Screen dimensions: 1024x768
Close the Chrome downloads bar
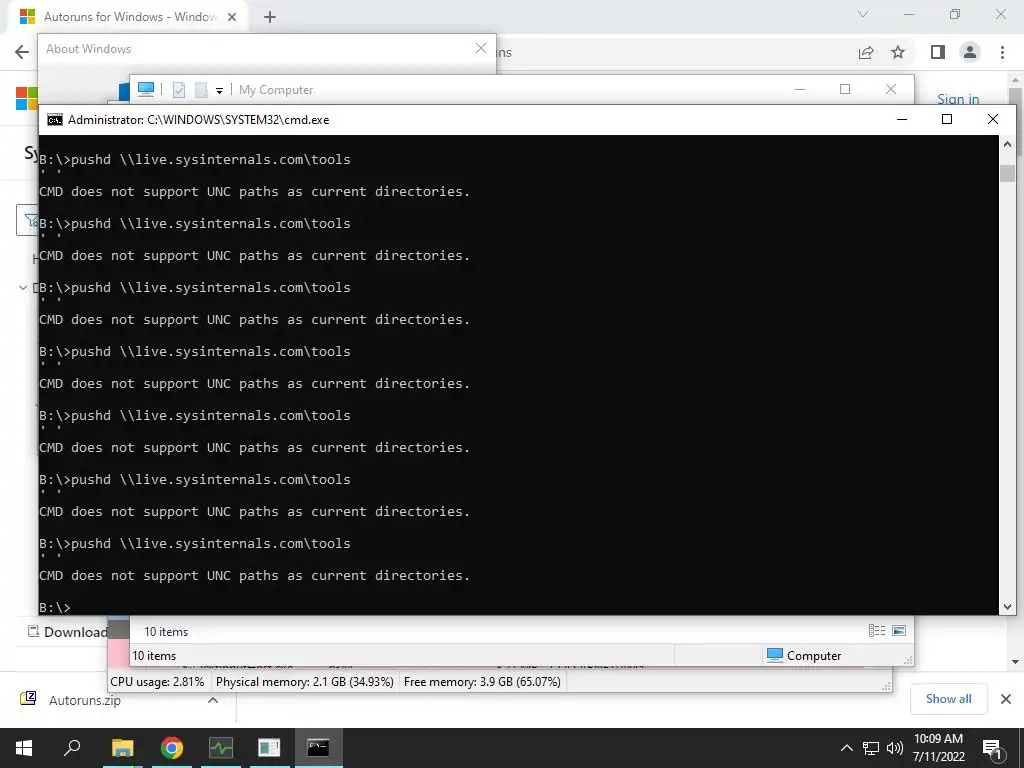click(1006, 699)
